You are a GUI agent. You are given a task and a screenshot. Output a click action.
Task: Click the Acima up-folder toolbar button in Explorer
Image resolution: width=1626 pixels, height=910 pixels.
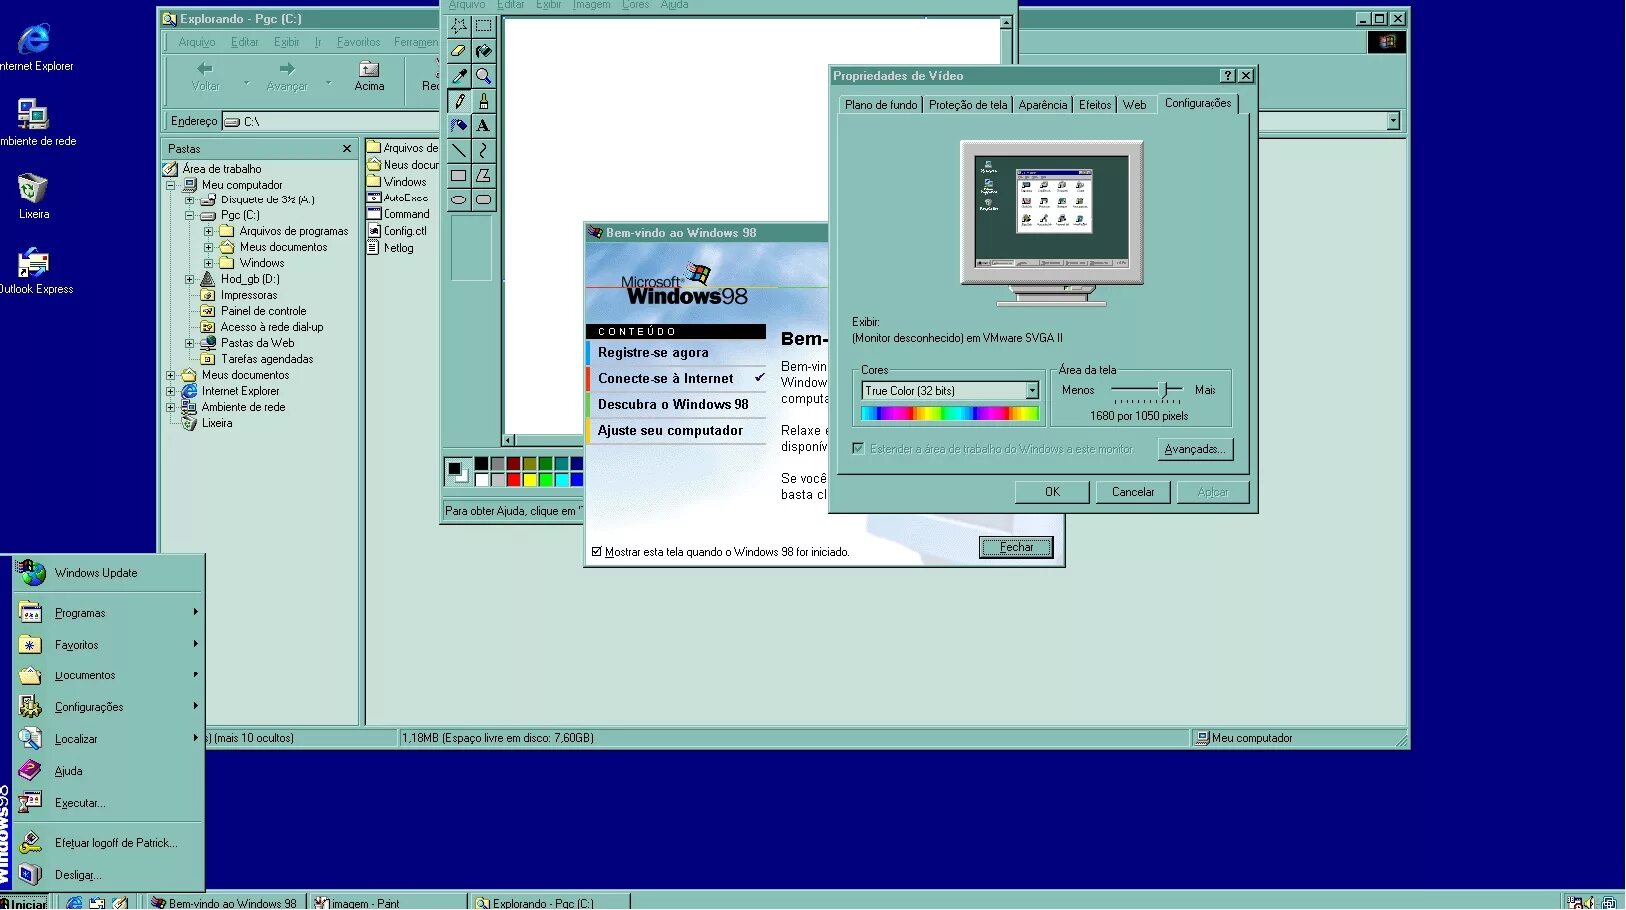tap(369, 76)
